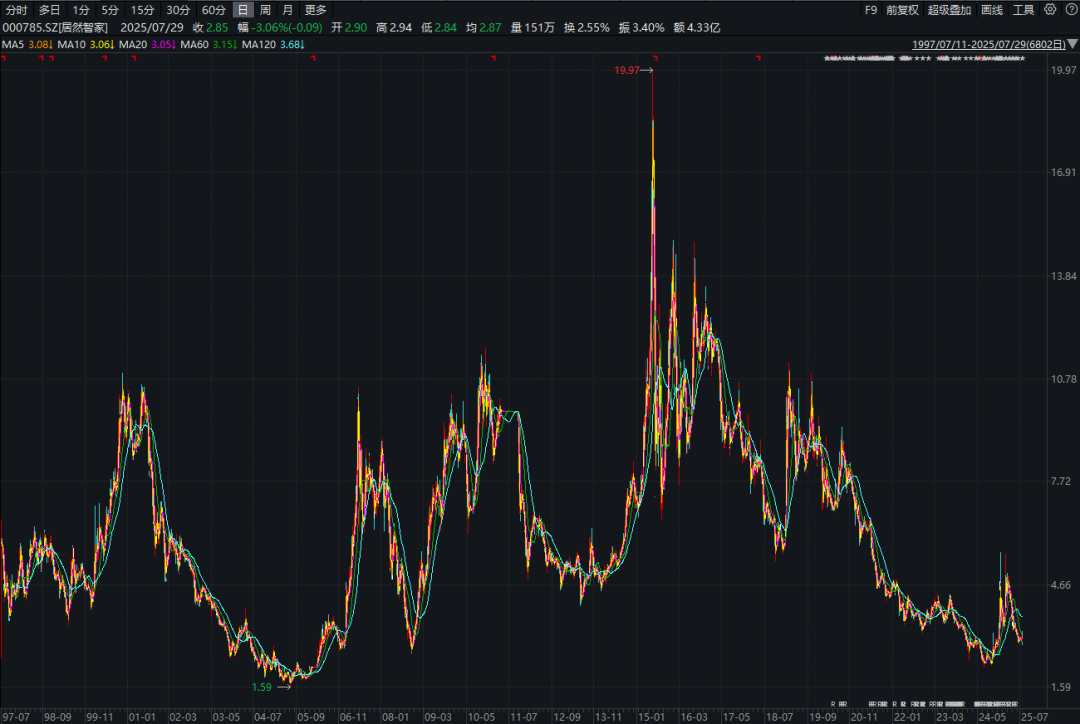The image size is (1080, 724).
Task: Click the 7.72 price axis label
Action: point(1061,481)
